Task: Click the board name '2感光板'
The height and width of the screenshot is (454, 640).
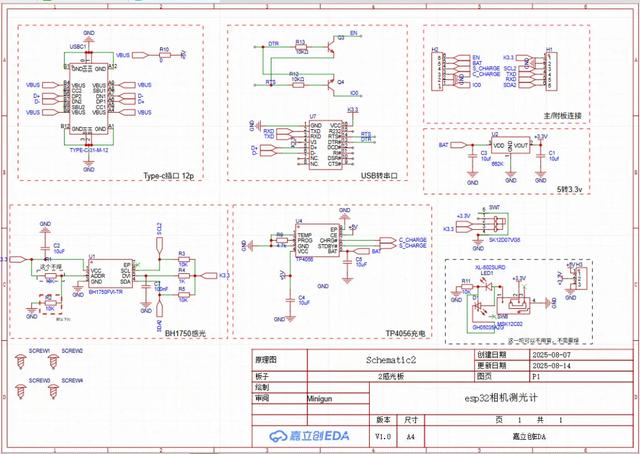Action: (391, 377)
